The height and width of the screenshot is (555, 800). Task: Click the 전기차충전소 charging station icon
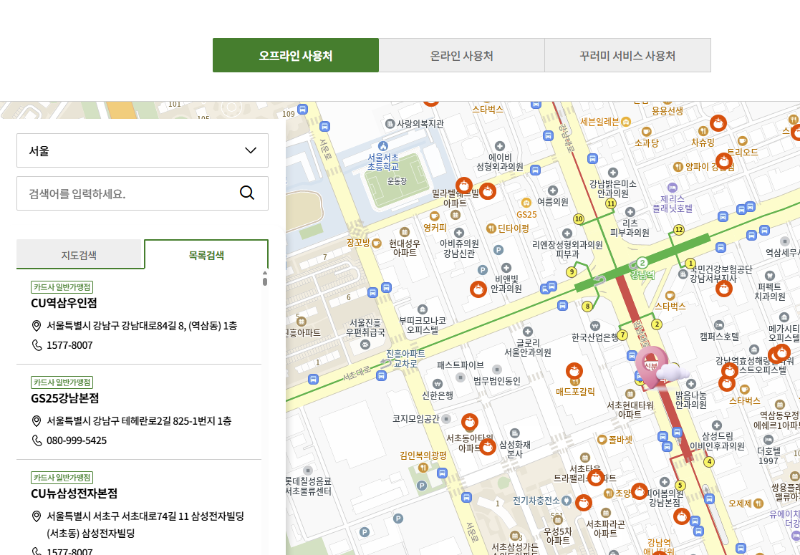[566, 500]
